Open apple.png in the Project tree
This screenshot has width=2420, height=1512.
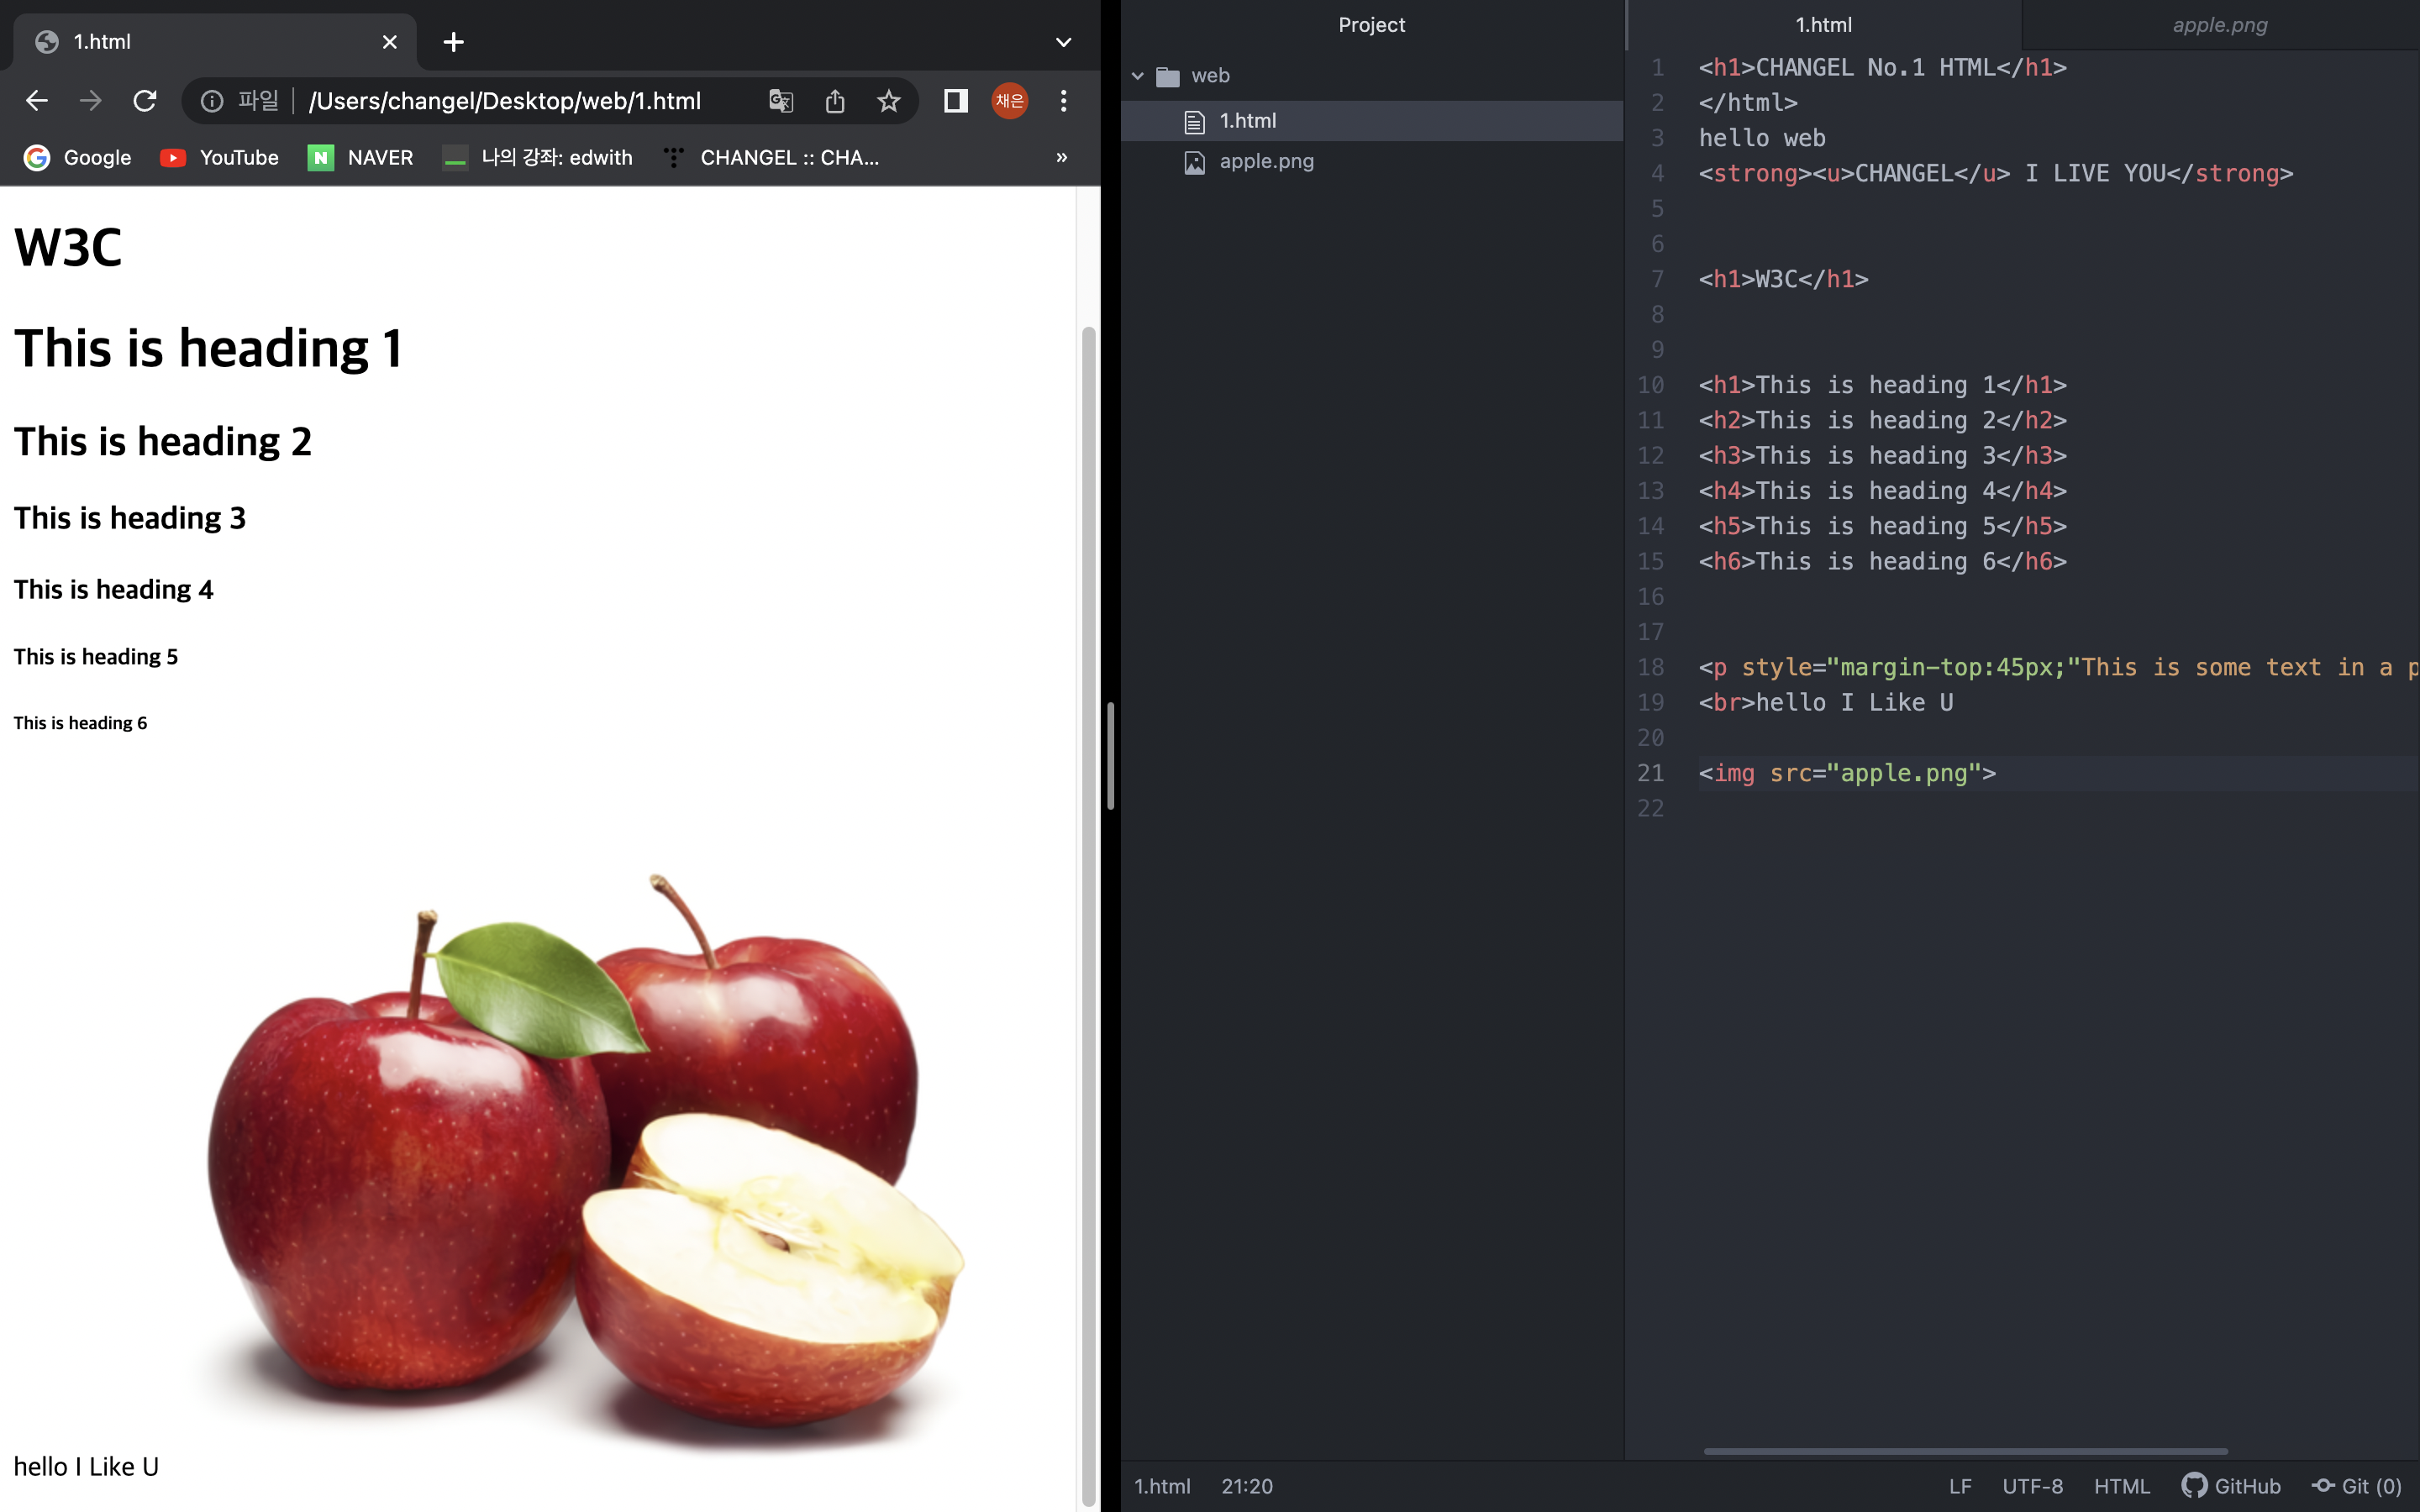point(1372,162)
